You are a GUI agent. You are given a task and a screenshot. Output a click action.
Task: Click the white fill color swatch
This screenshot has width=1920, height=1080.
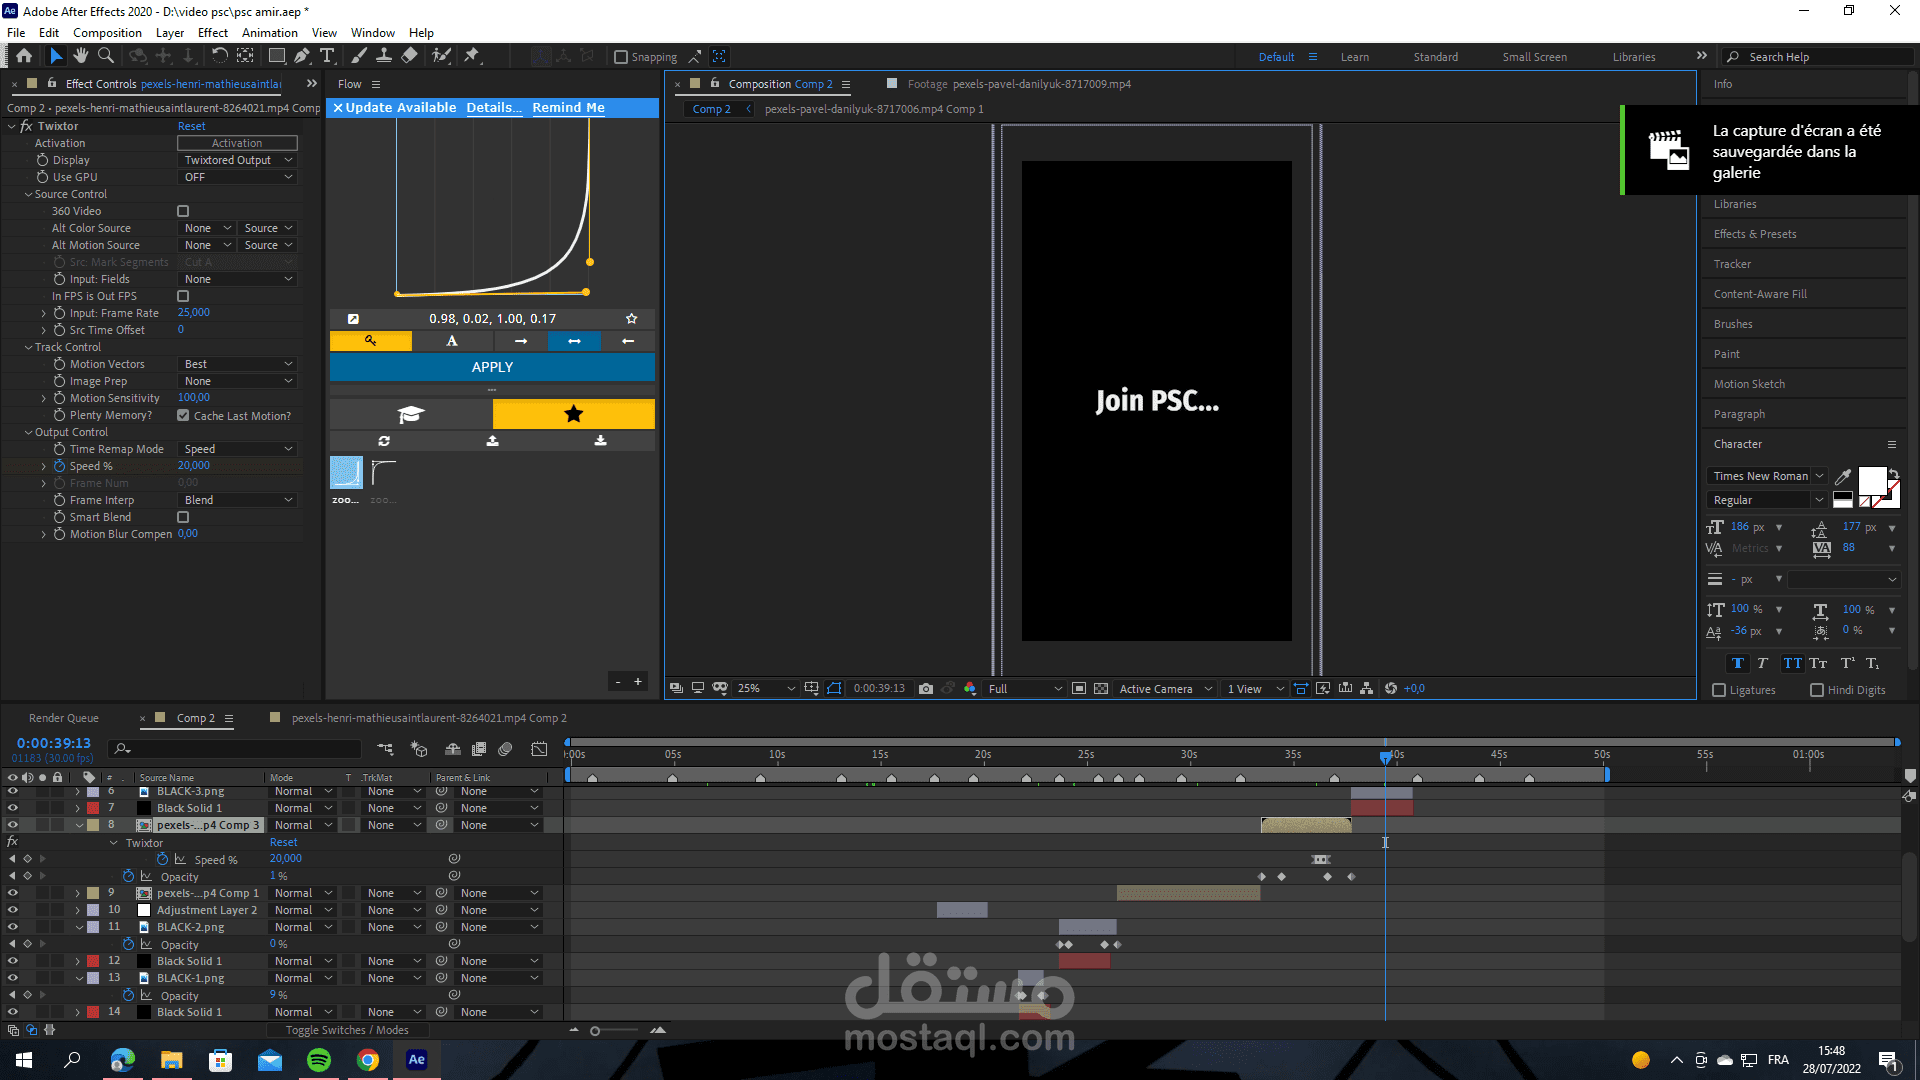click(1871, 481)
